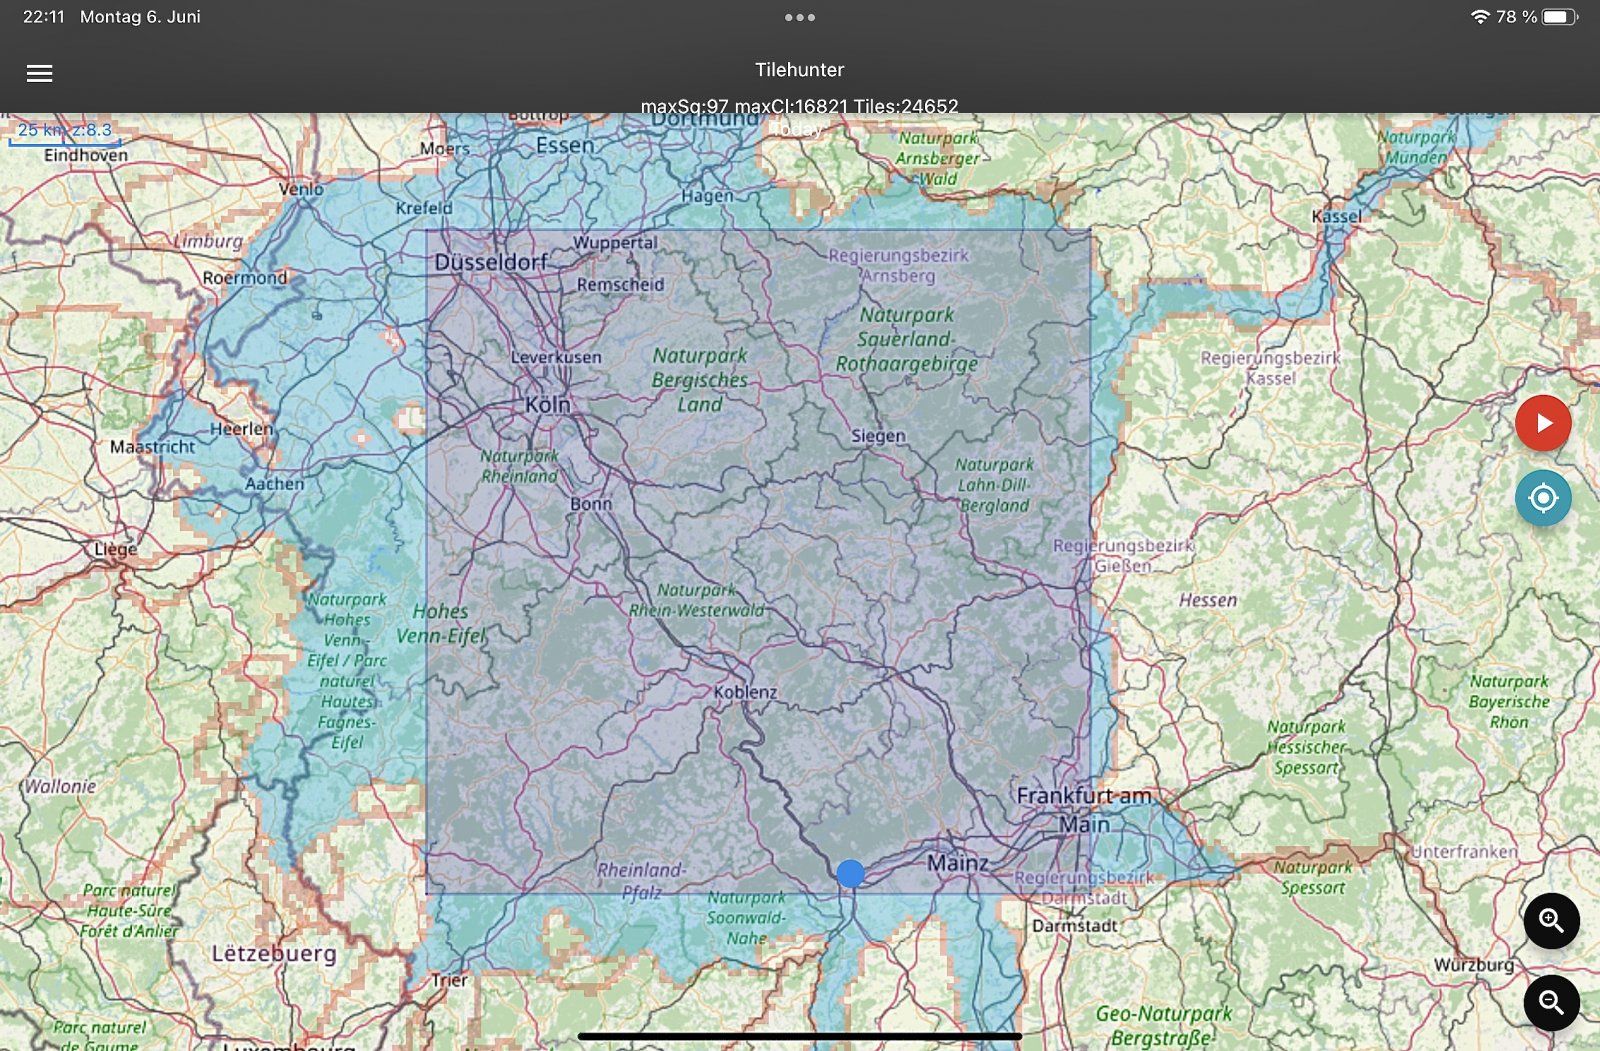Screen dimensions: 1600x1051
Task: Tap the maxSq tile statistics line
Action: pos(799,106)
